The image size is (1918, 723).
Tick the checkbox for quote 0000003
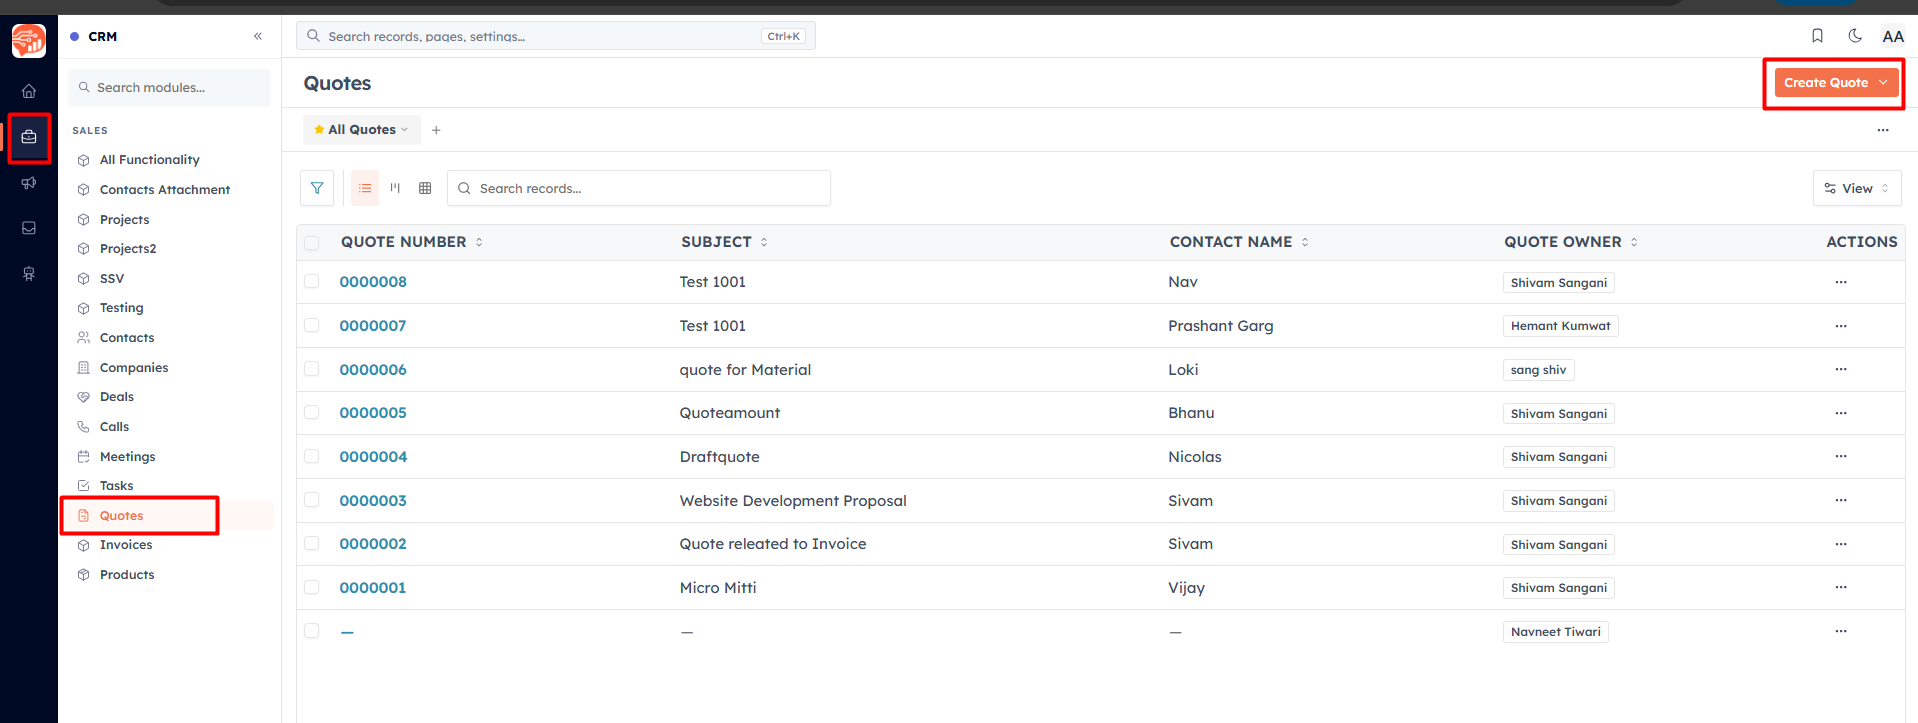click(312, 500)
